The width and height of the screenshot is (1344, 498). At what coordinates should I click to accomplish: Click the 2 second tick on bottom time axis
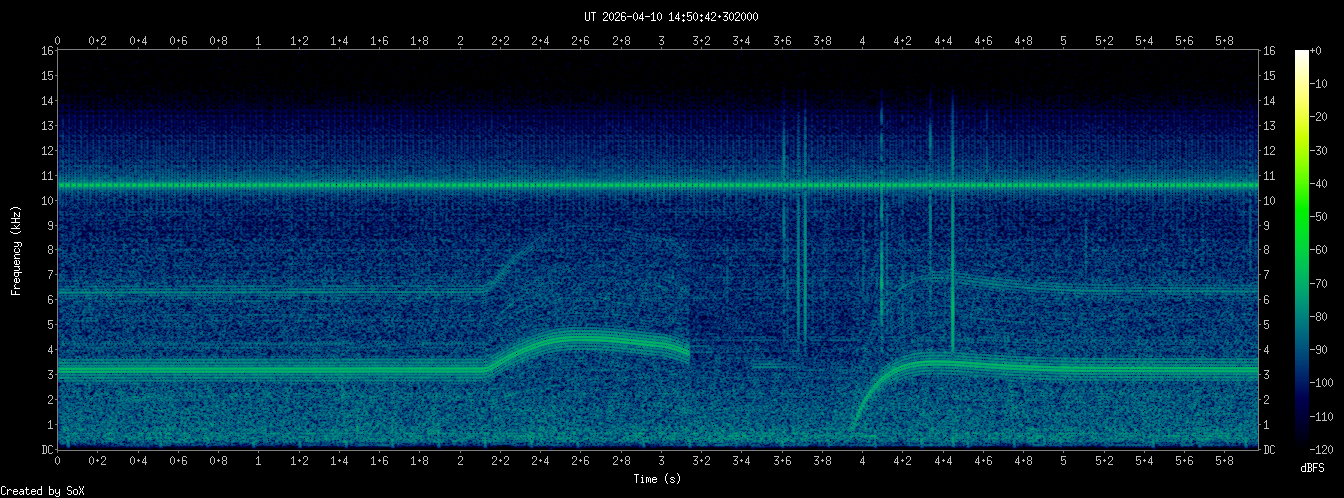(x=460, y=461)
